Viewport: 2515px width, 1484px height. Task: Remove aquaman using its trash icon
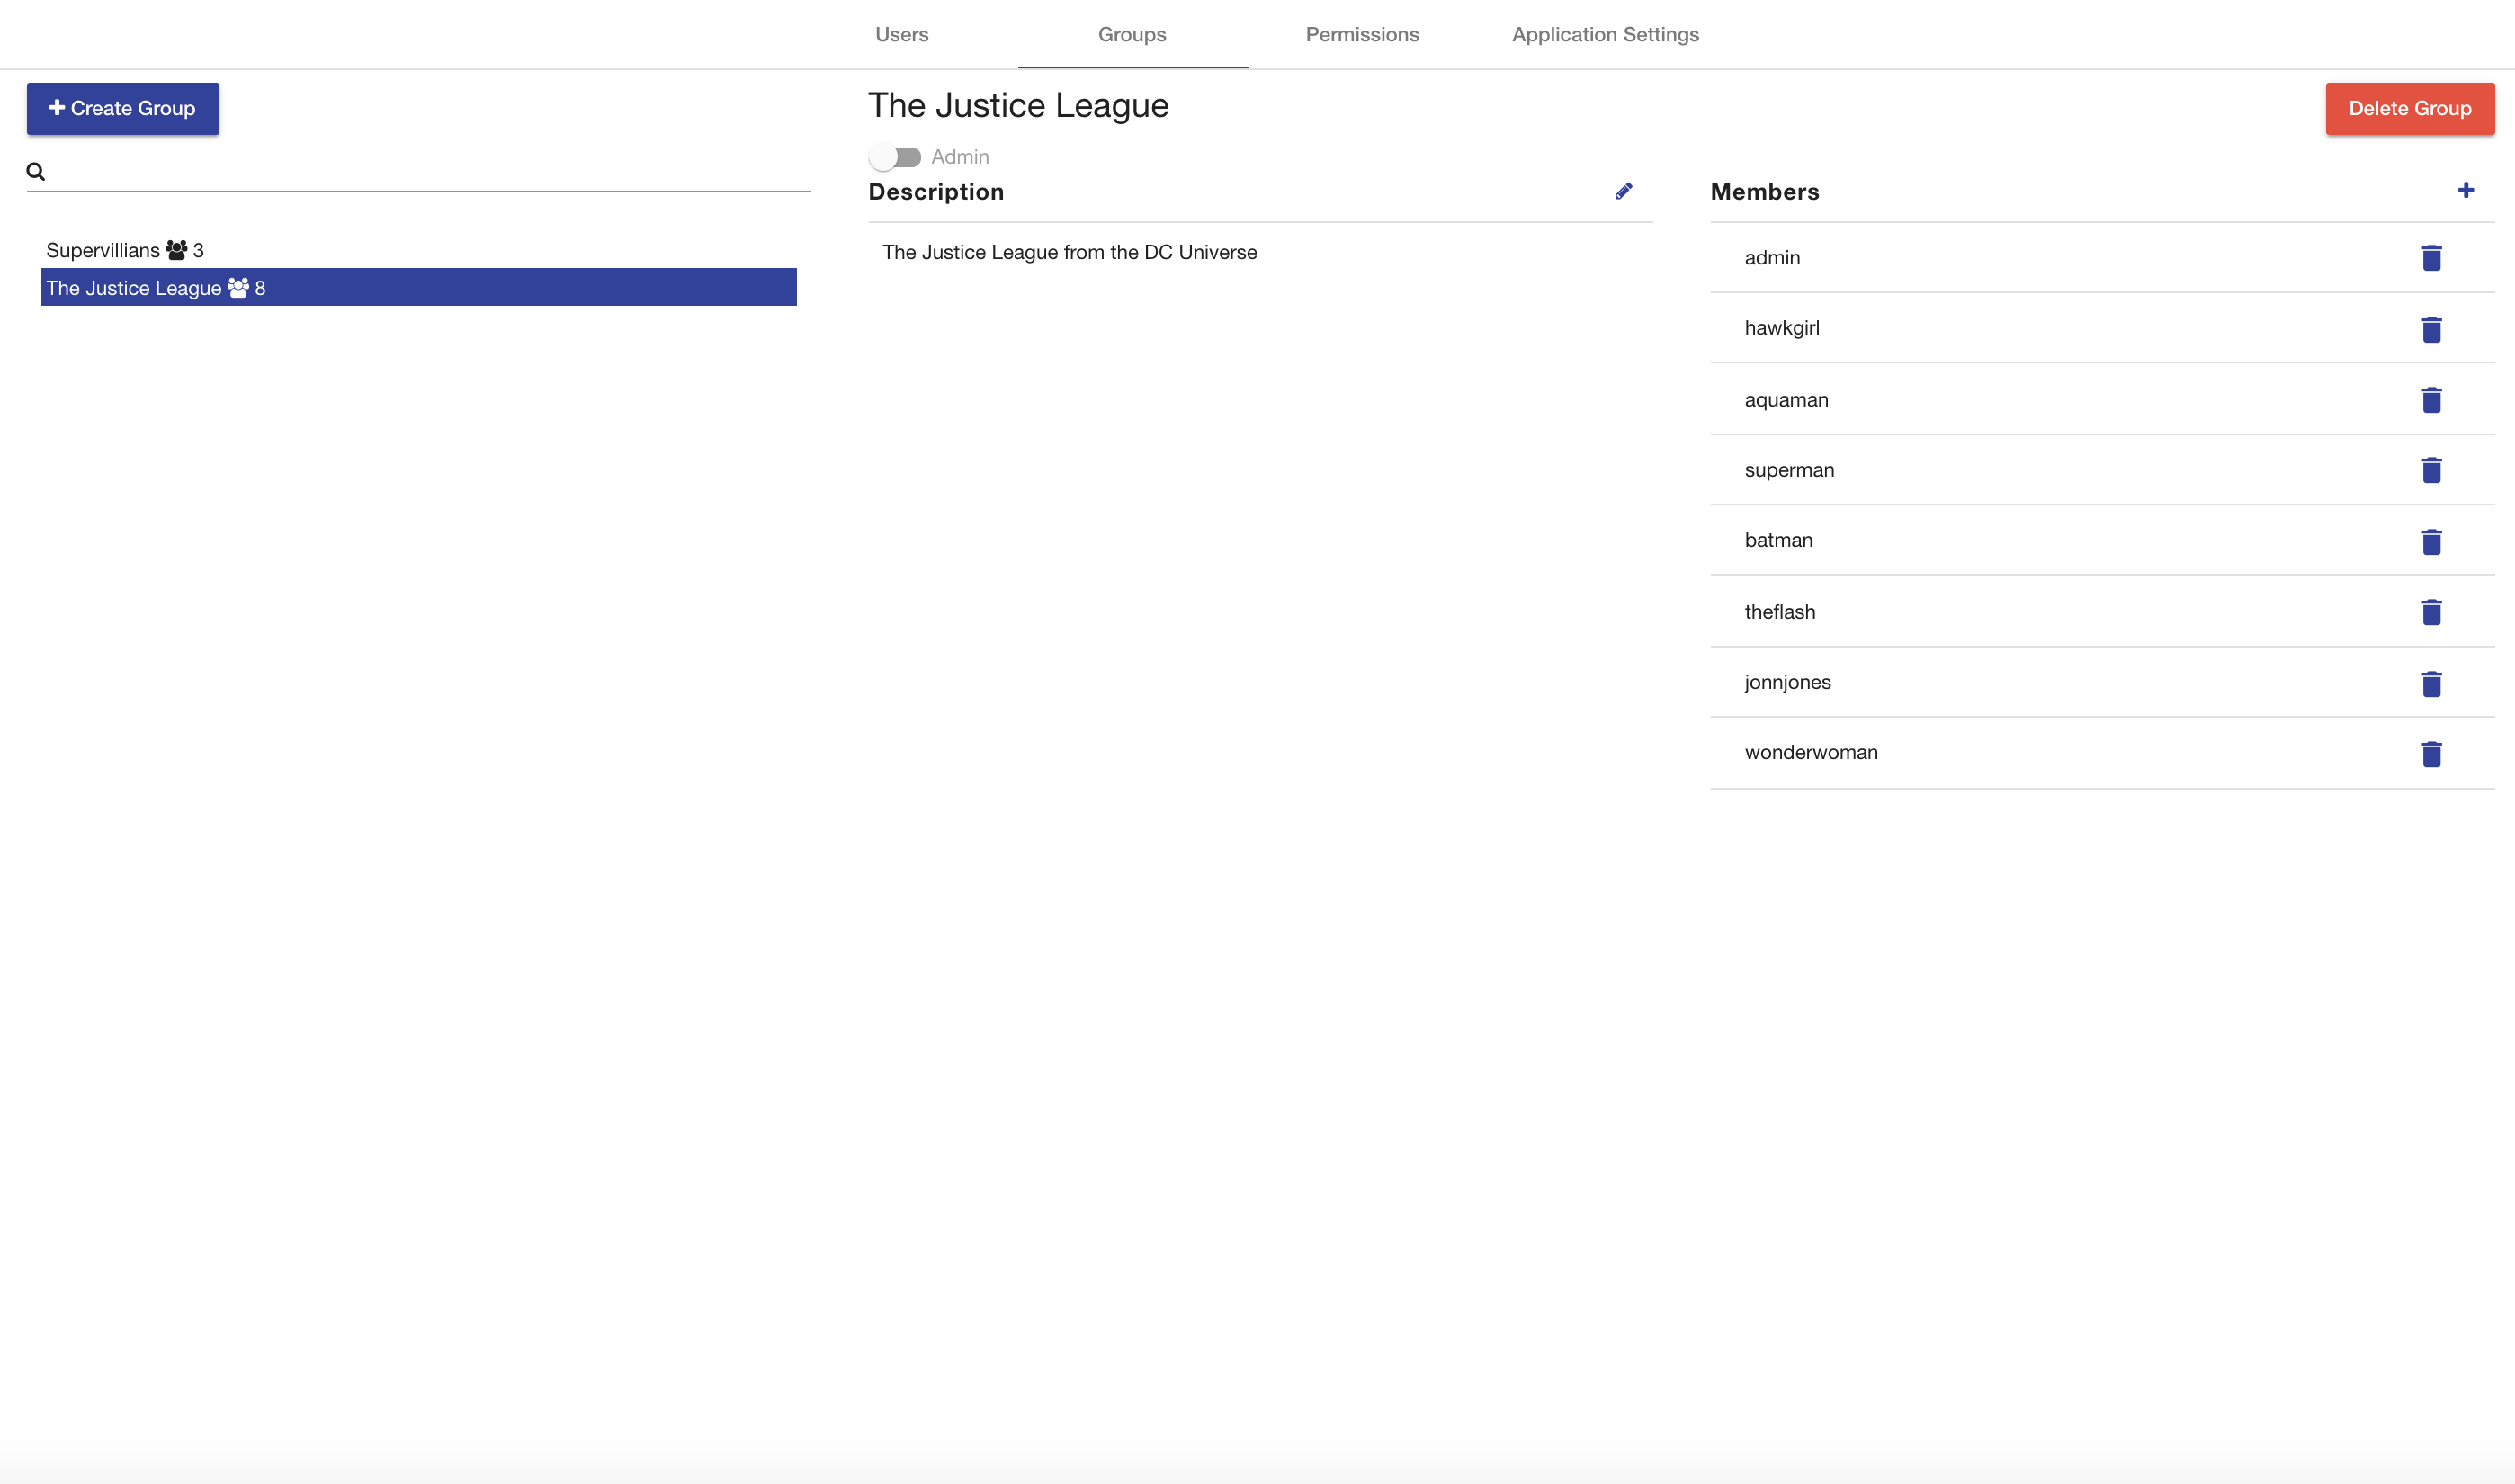(x=2432, y=400)
